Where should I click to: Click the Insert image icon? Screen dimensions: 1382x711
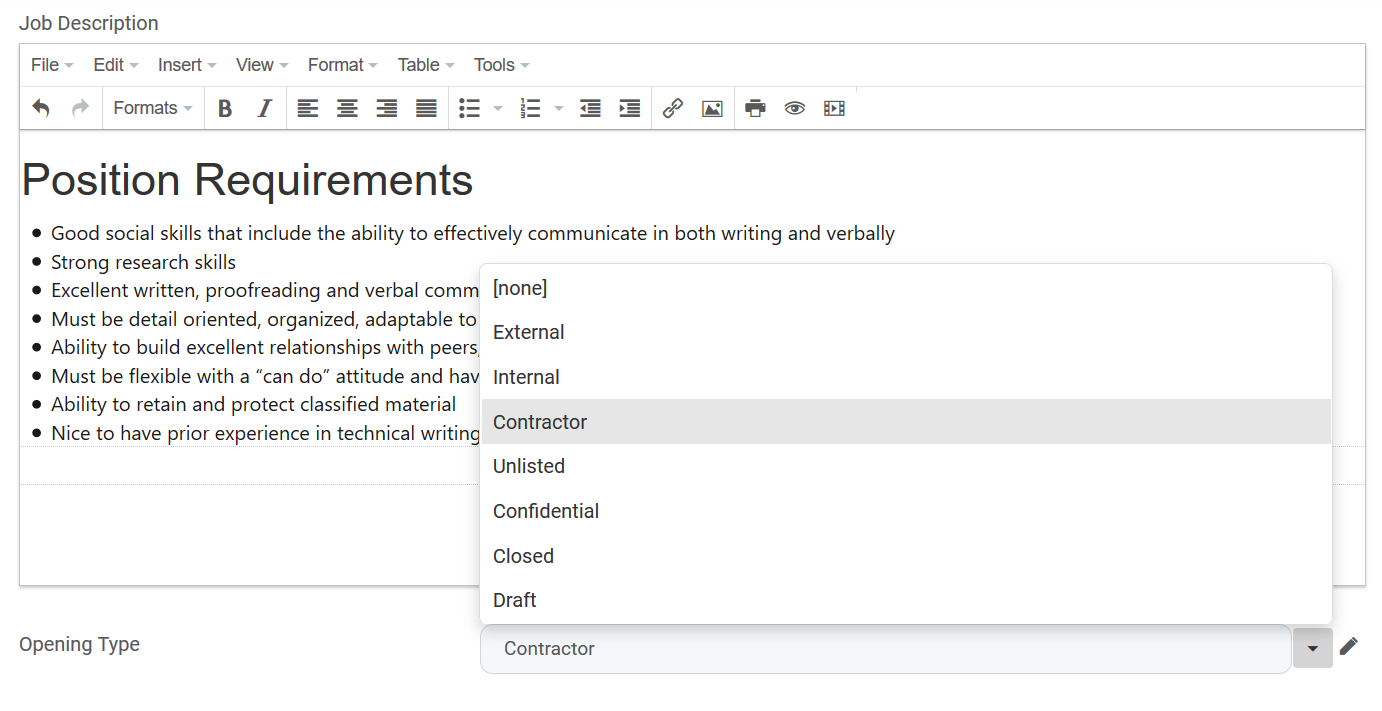pos(712,108)
